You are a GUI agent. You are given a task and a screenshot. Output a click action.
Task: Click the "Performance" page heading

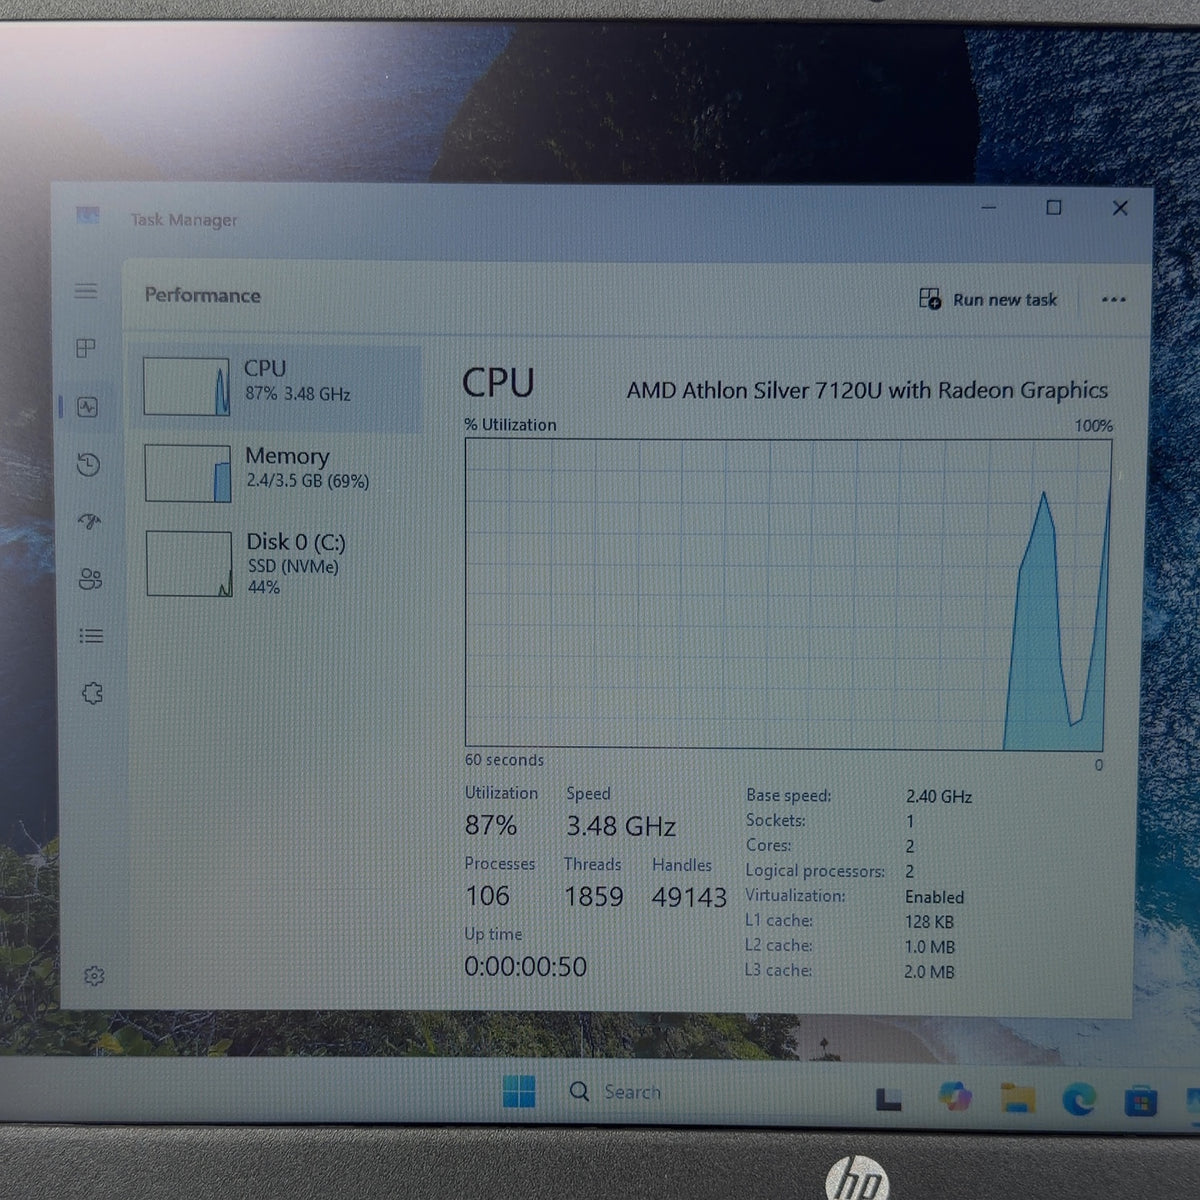tap(202, 295)
